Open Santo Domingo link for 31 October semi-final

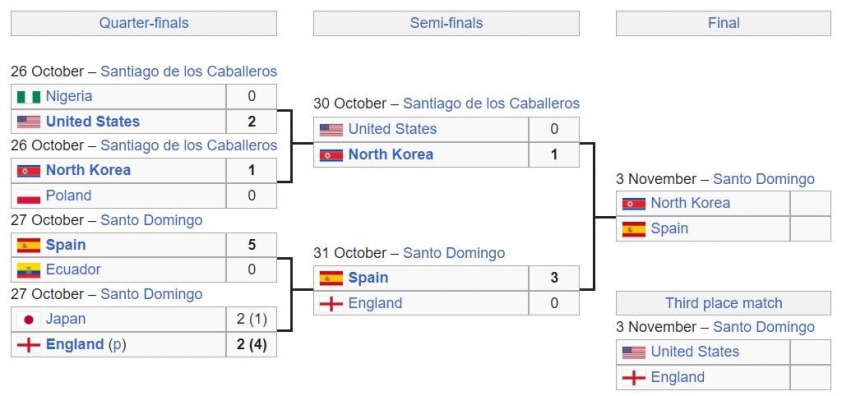pos(454,253)
